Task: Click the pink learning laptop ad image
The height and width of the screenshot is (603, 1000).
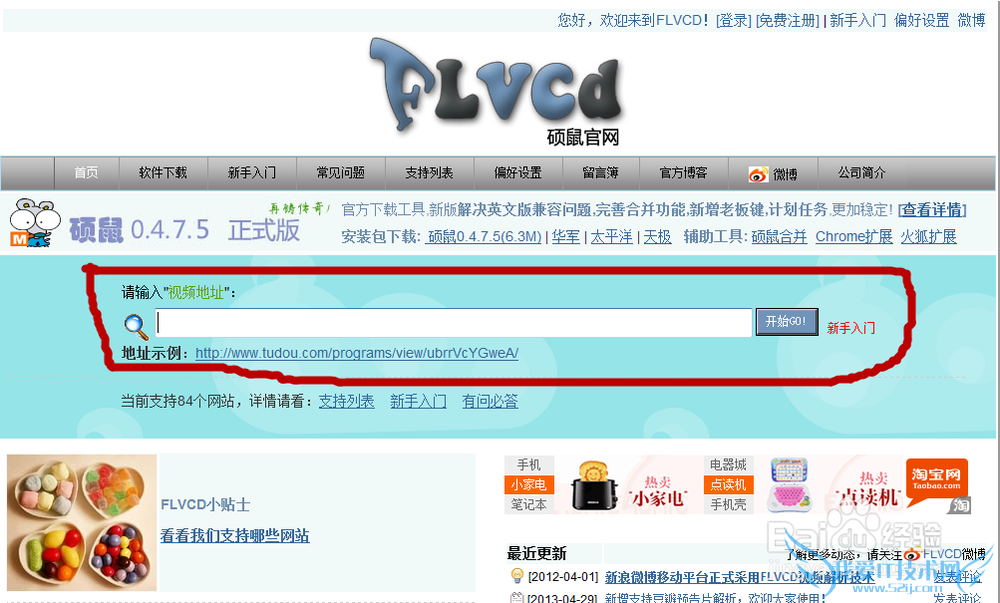Action: coord(788,484)
